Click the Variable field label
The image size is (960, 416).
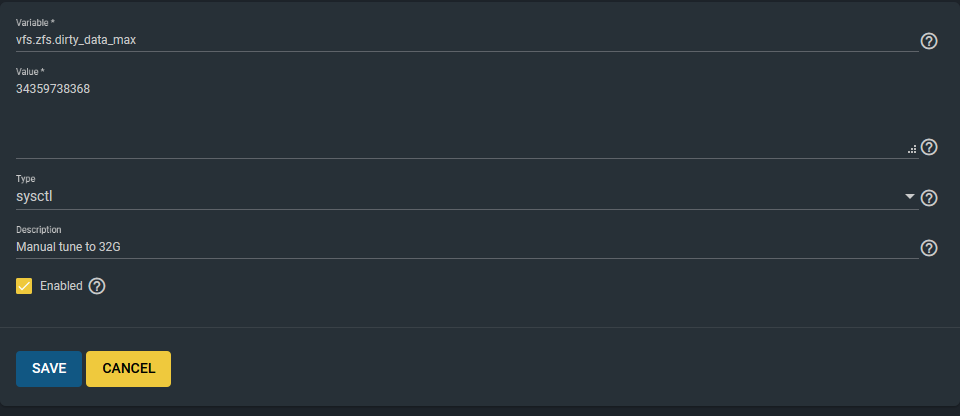pos(34,21)
